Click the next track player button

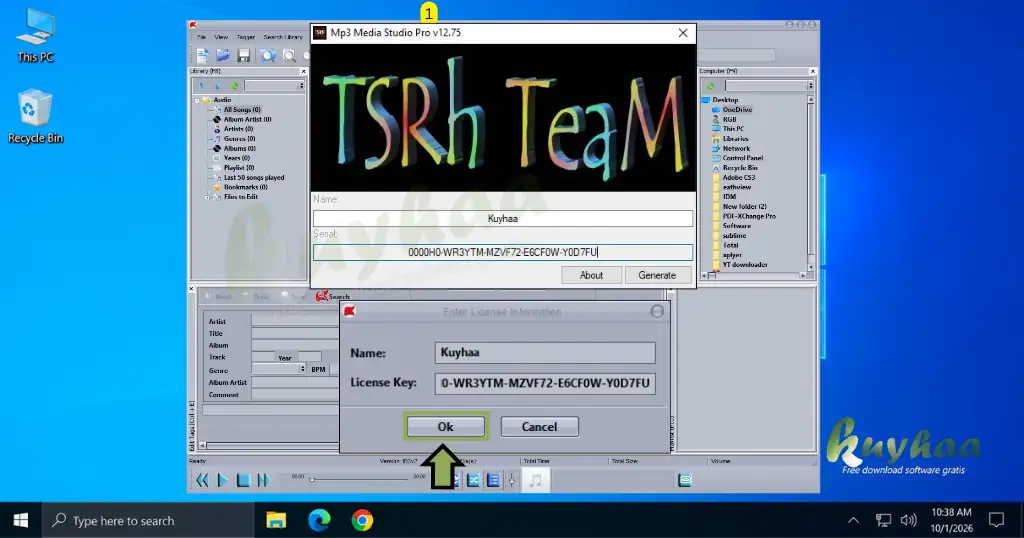tap(263, 481)
